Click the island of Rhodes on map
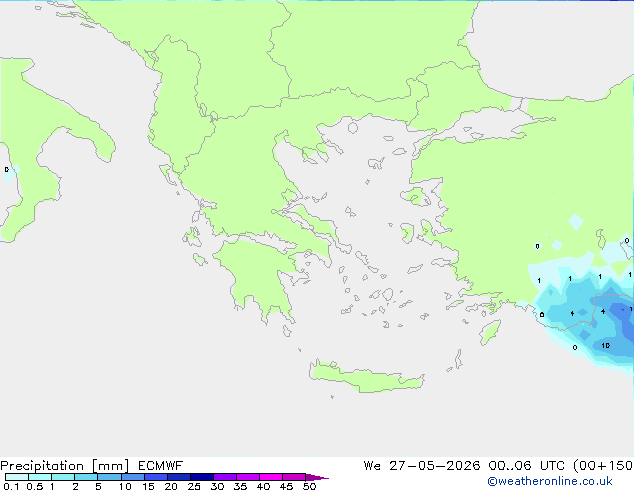Screen dimensions: 634x490 click(490, 332)
